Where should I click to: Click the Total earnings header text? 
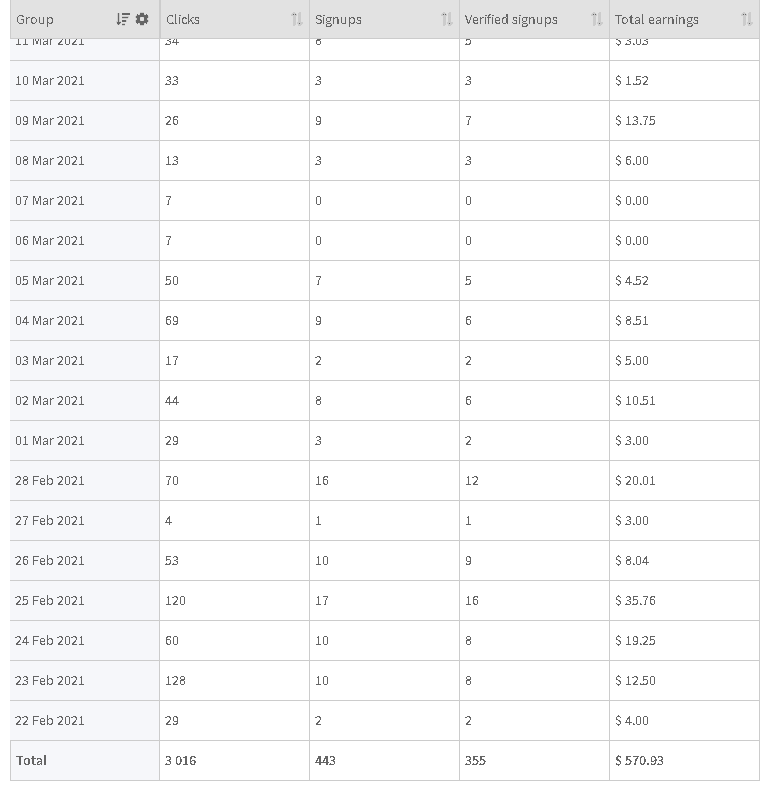657,20
